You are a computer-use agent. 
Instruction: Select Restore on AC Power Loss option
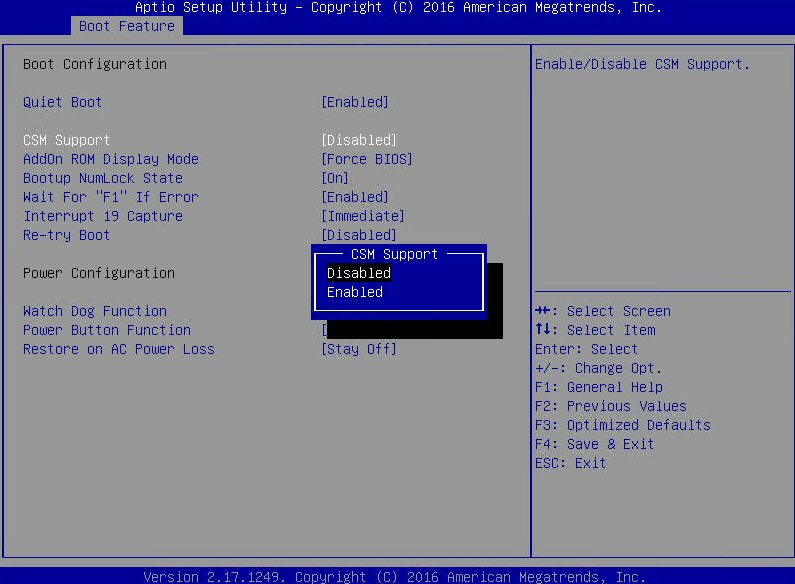(119, 349)
